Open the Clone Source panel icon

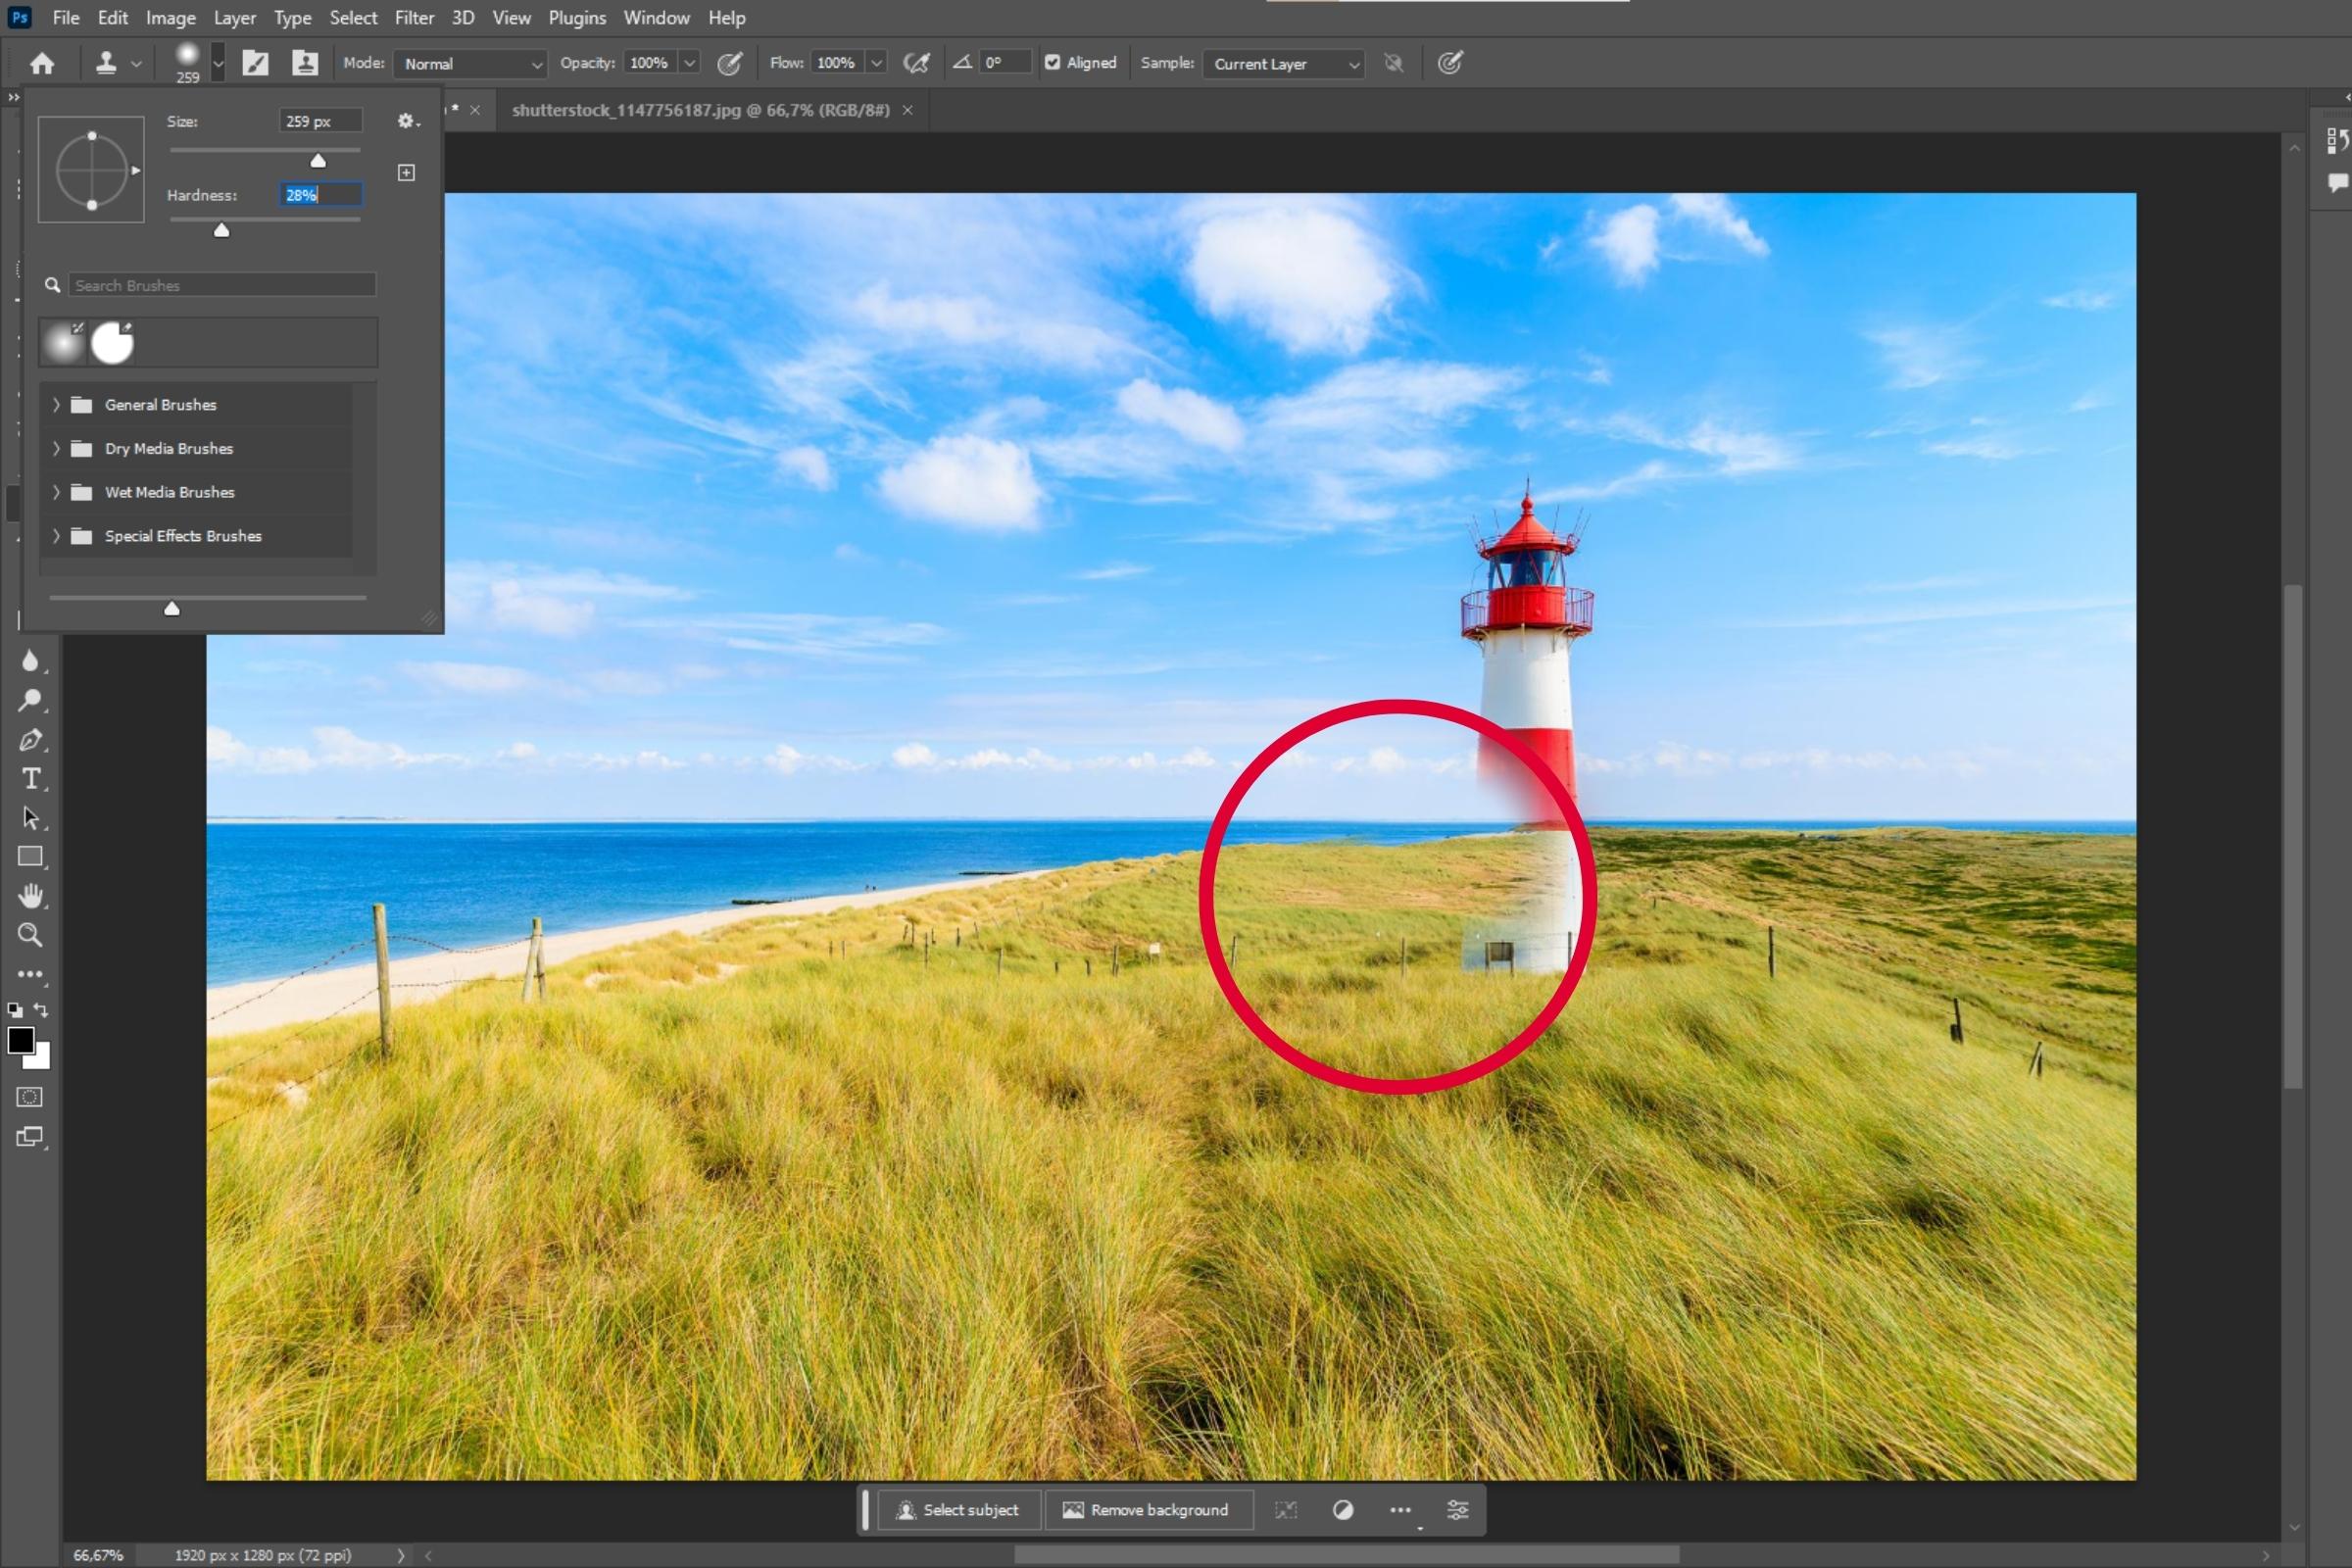[x=304, y=63]
